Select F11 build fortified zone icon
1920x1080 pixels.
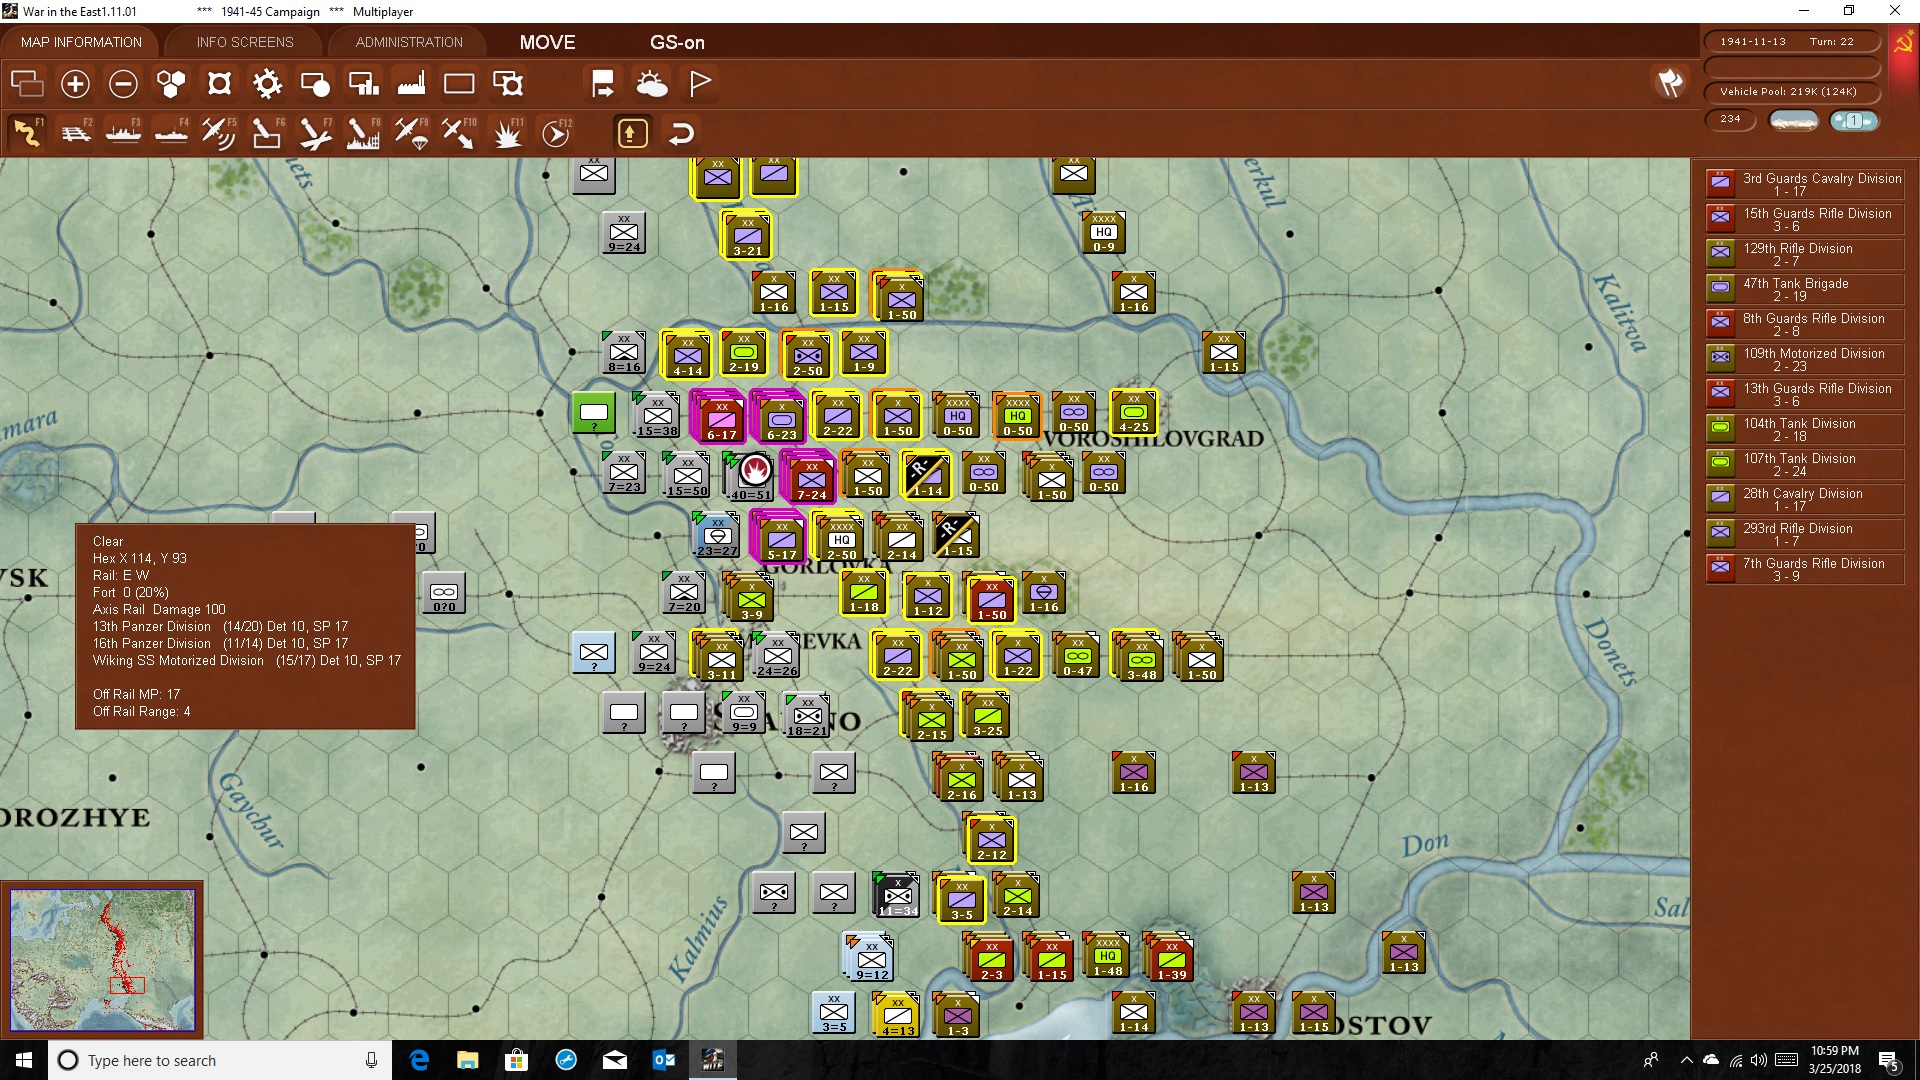[508, 133]
